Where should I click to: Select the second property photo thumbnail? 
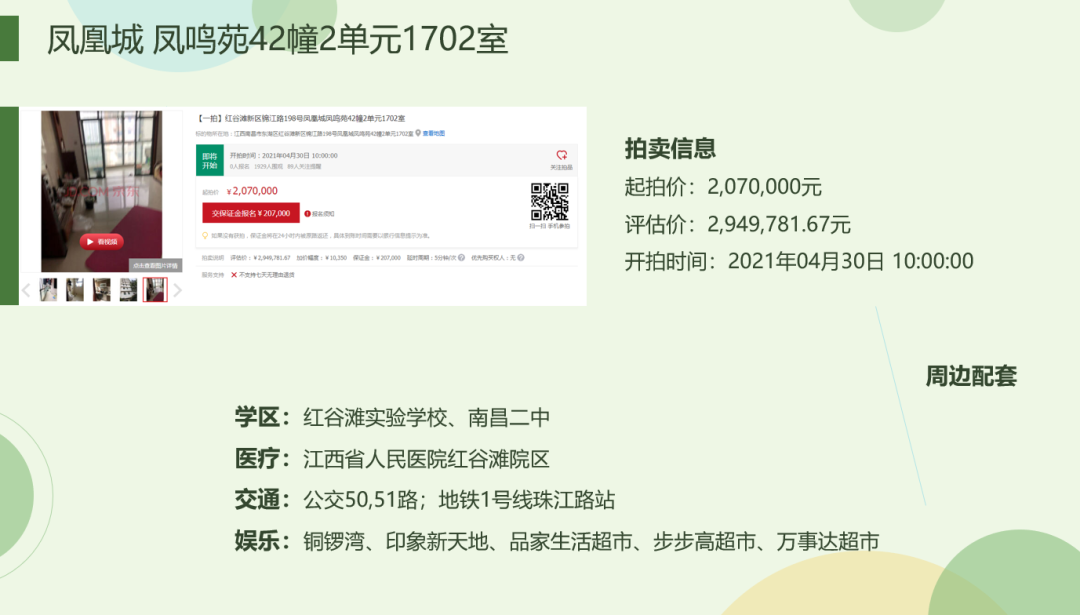75,290
